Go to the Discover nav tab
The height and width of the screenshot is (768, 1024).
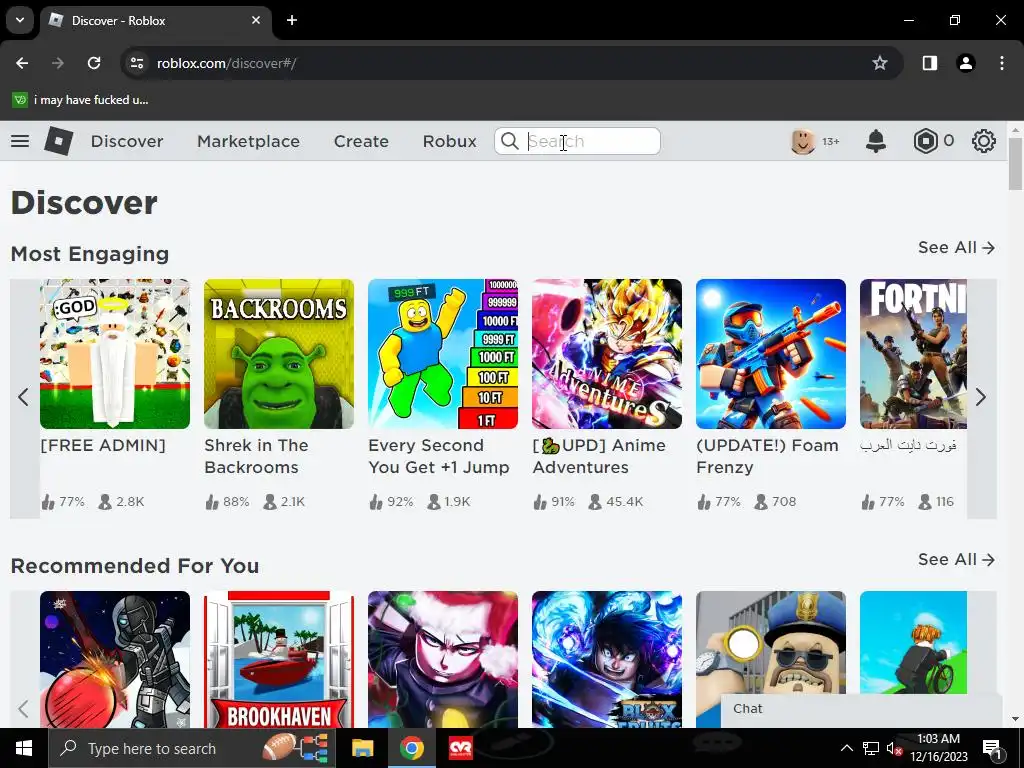(127, 141)
